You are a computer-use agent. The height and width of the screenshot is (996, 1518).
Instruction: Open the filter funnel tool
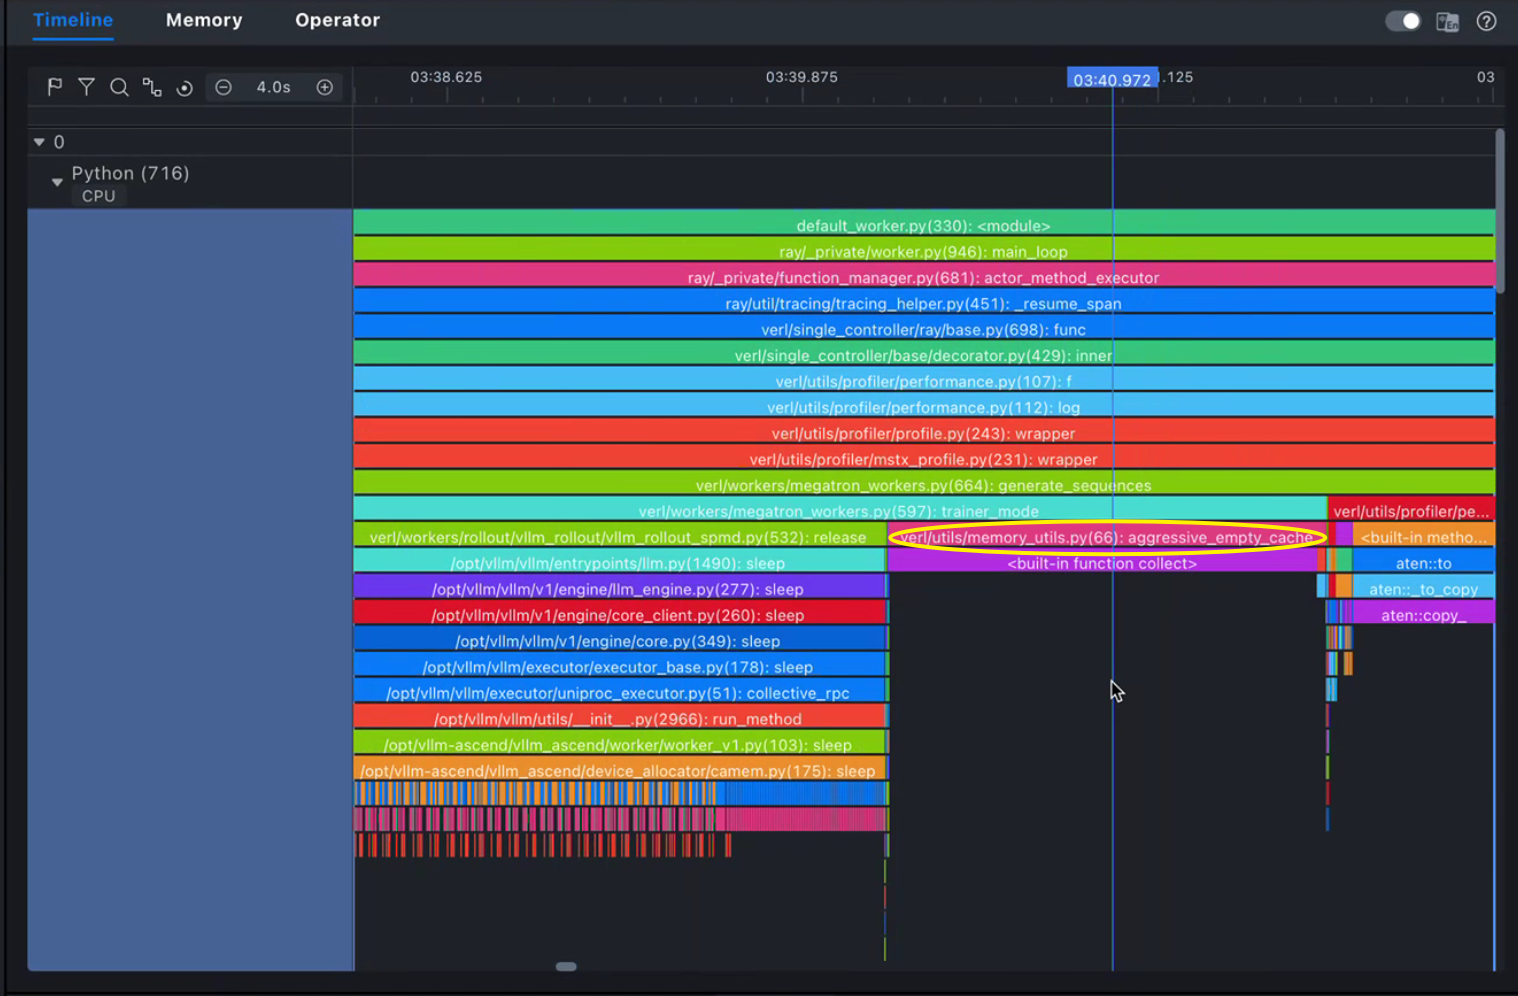tap(87, 87)
